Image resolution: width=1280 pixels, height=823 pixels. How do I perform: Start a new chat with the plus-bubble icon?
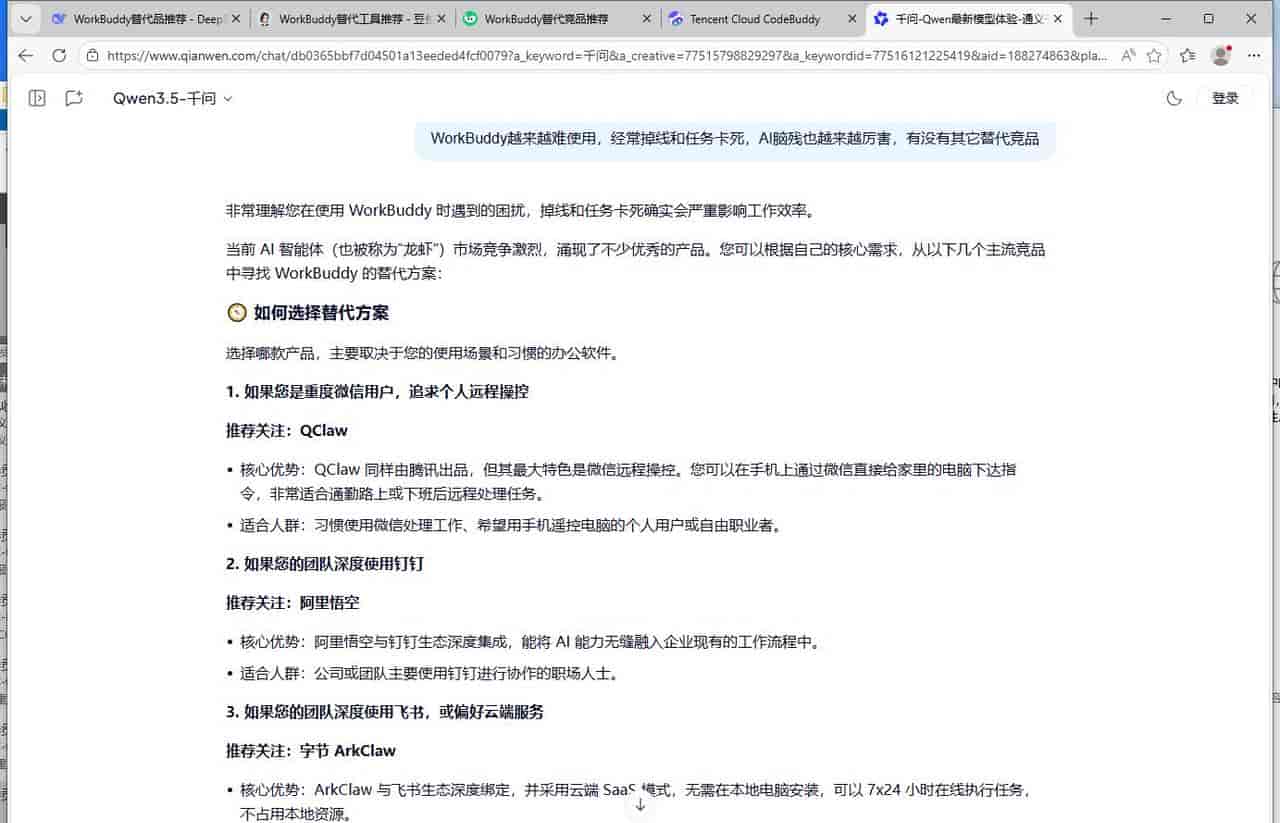(x=73, y=98)
